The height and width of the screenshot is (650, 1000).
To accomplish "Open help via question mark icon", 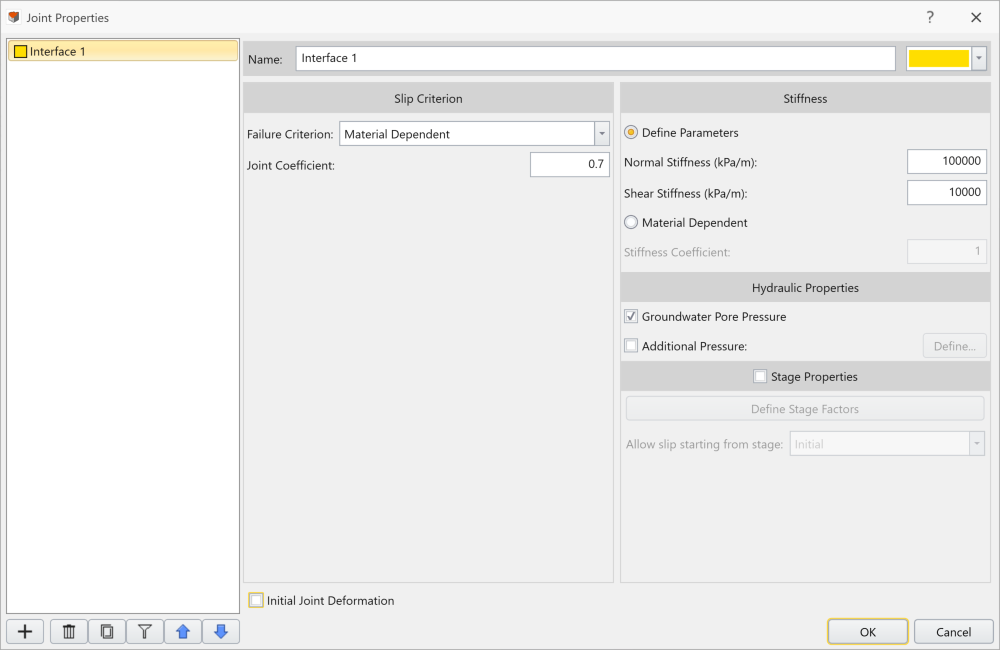I will 930,17.
